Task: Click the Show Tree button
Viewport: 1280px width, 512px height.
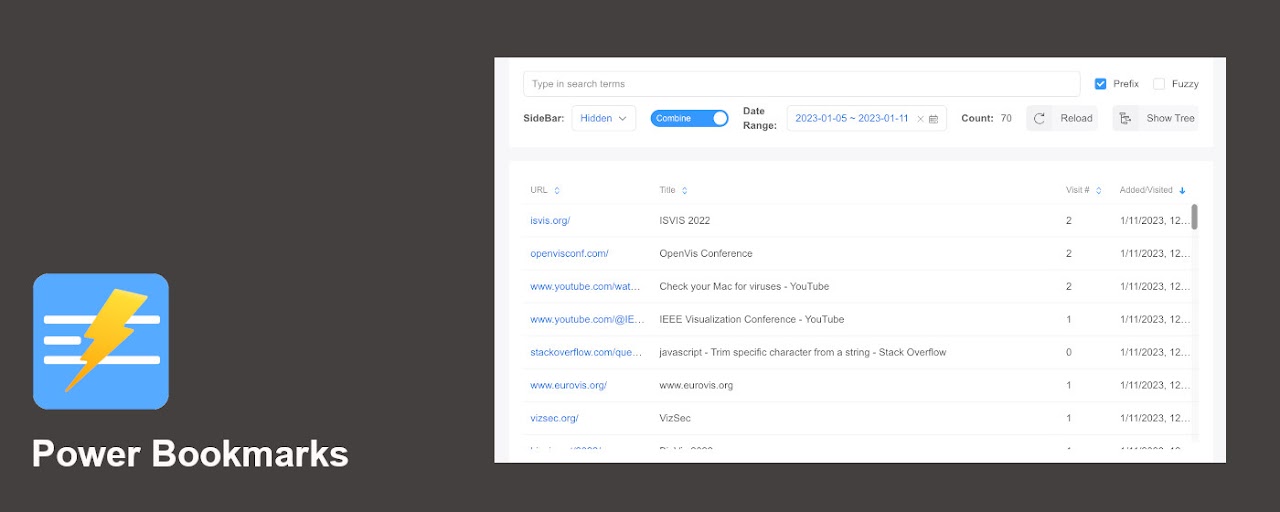Action: pos(1155,118)
